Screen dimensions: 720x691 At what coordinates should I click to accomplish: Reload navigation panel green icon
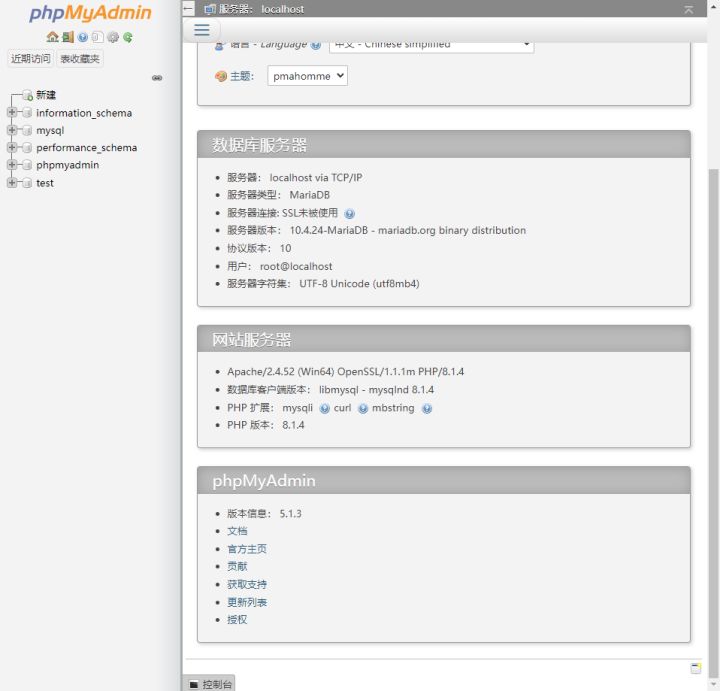tap(128, 37)
